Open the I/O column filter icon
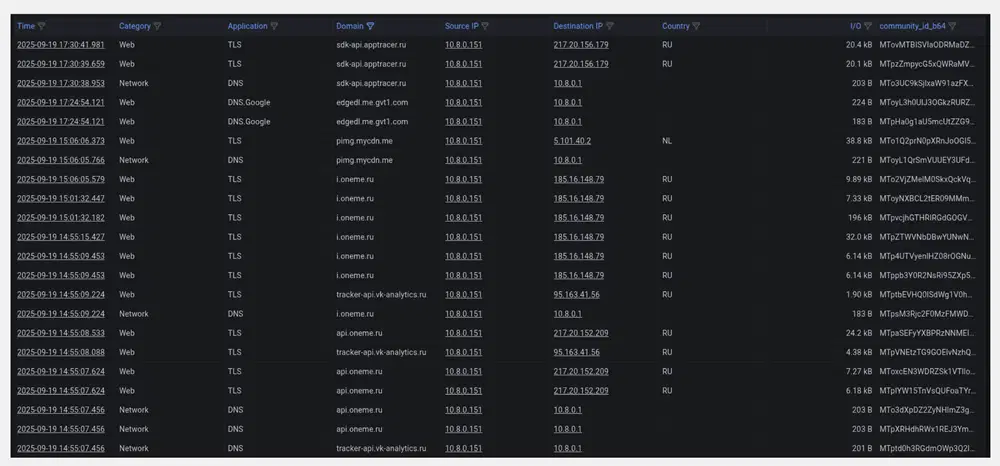 tap(868, 26)
